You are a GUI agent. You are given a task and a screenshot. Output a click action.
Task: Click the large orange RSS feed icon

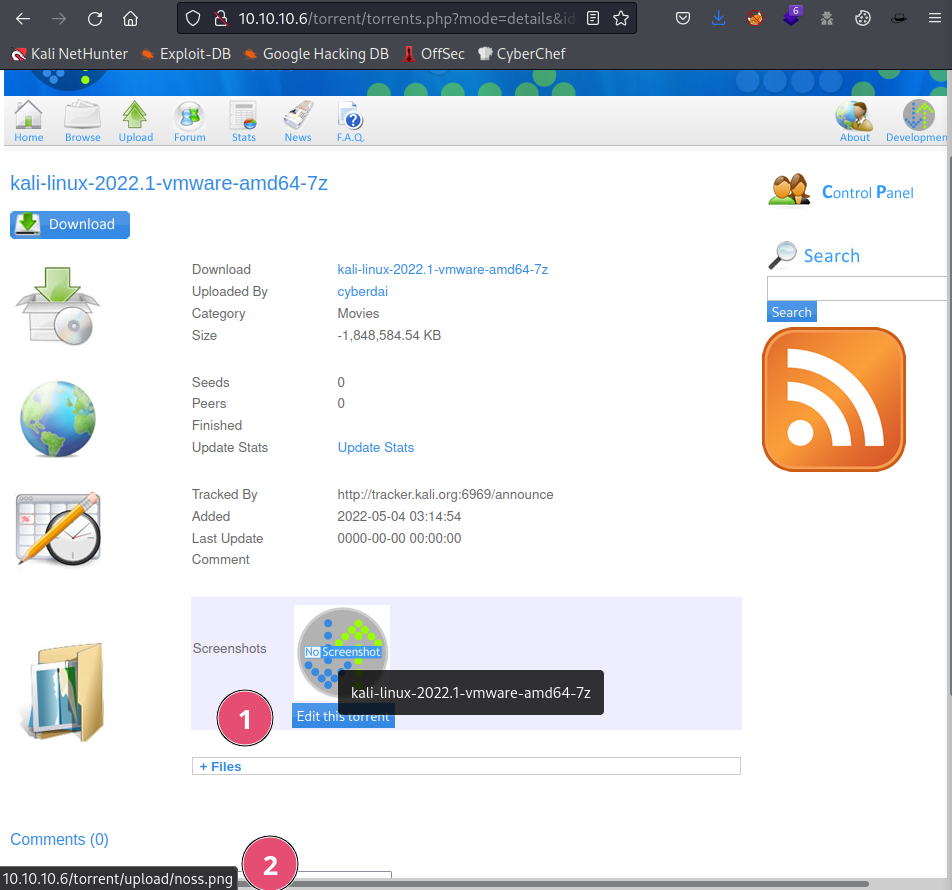pos(833,399)
